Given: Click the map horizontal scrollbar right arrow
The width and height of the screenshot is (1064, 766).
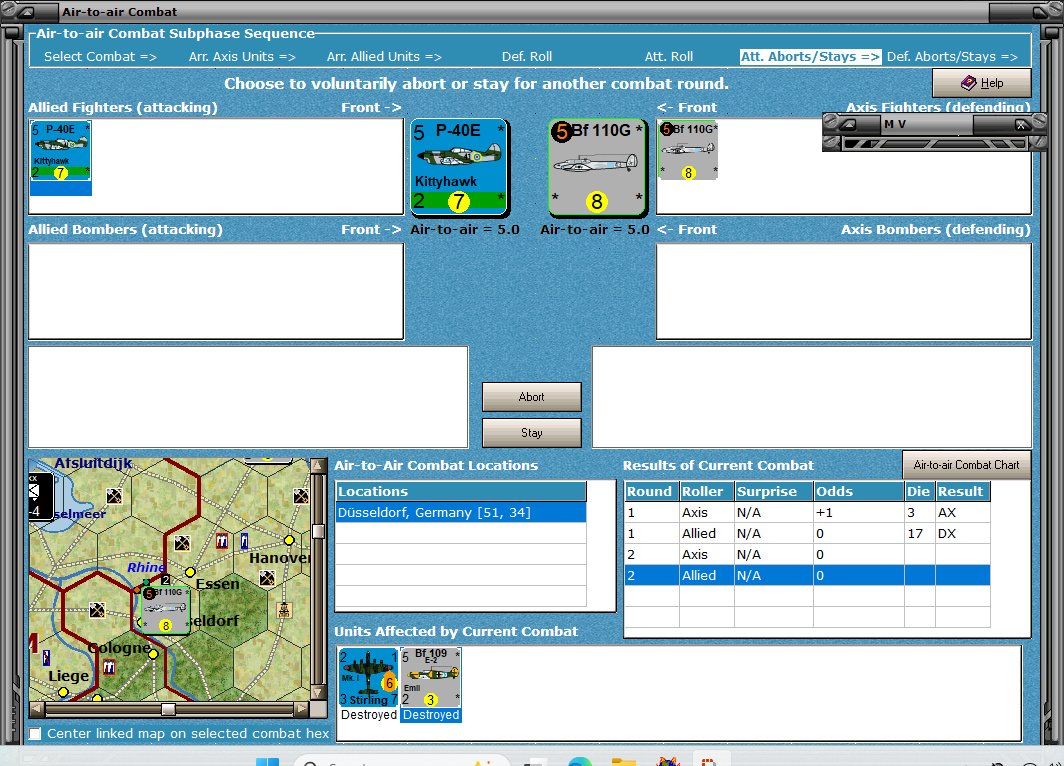Looking at the screenshot, I should pyautogui.click(x=301, y=709).
